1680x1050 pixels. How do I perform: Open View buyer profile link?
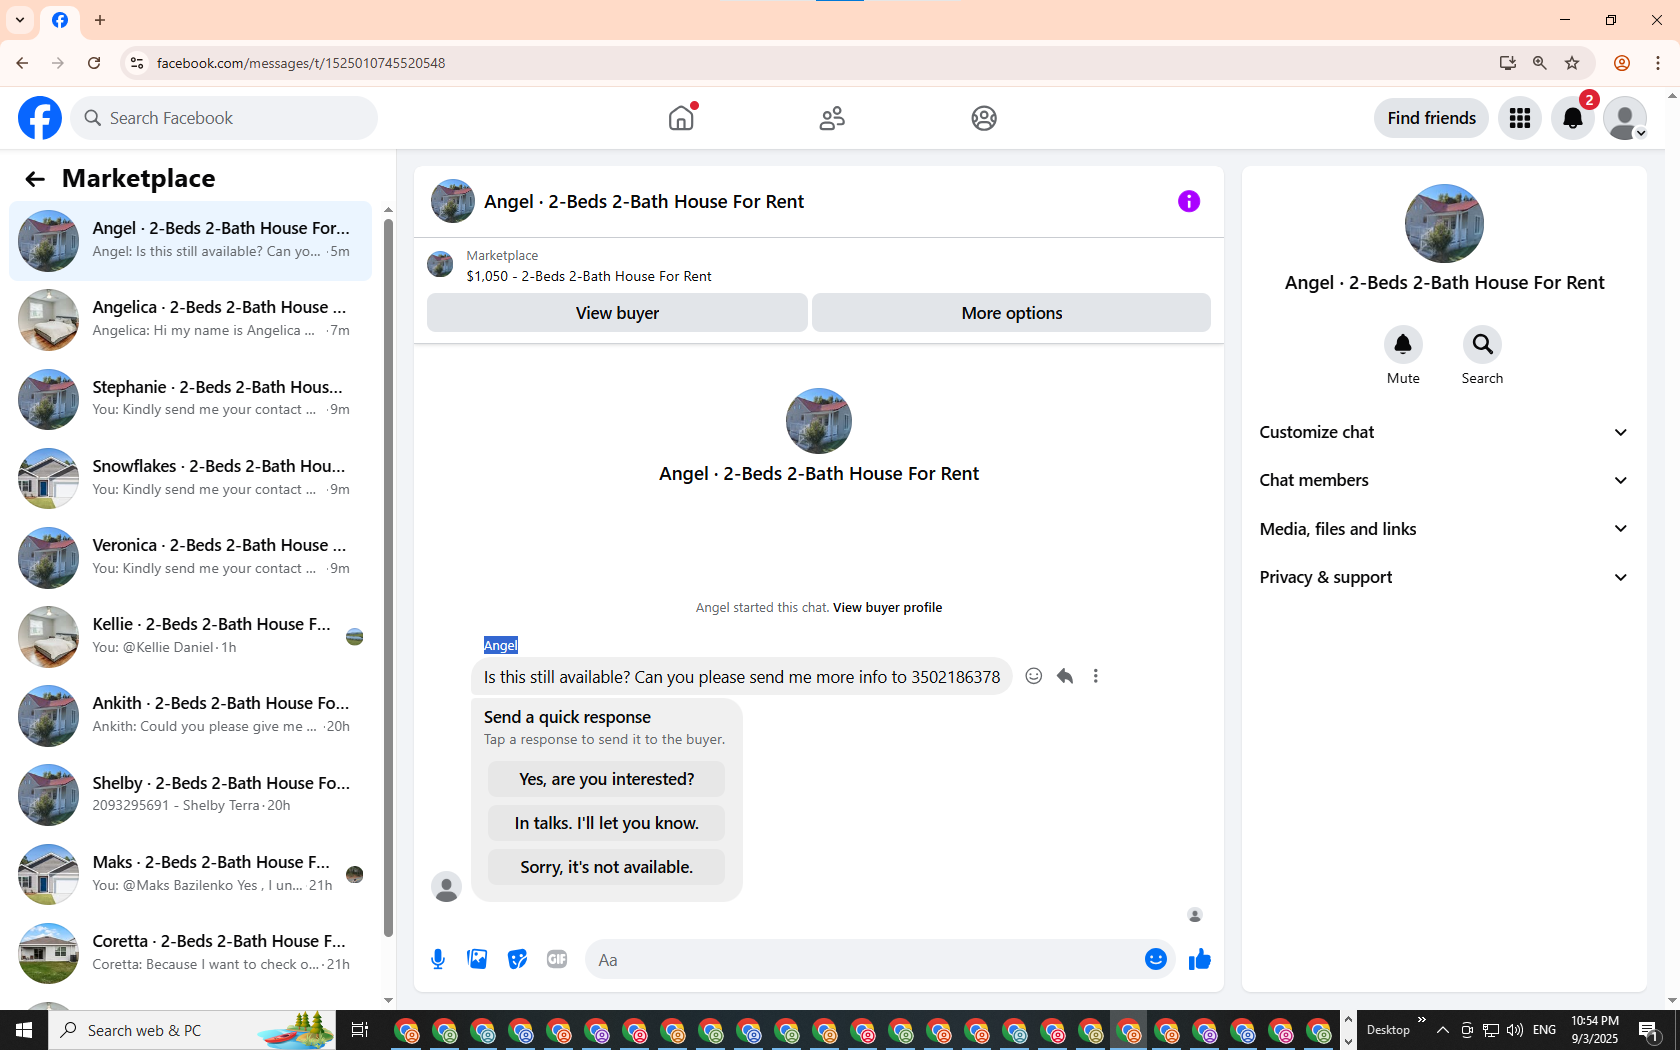tap(887, 608)
